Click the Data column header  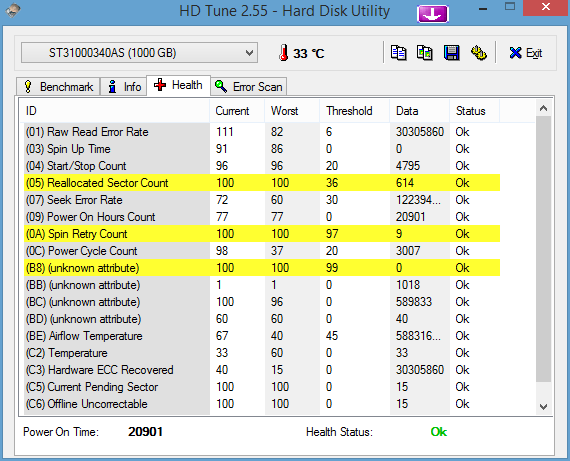[x=420, y=111]
